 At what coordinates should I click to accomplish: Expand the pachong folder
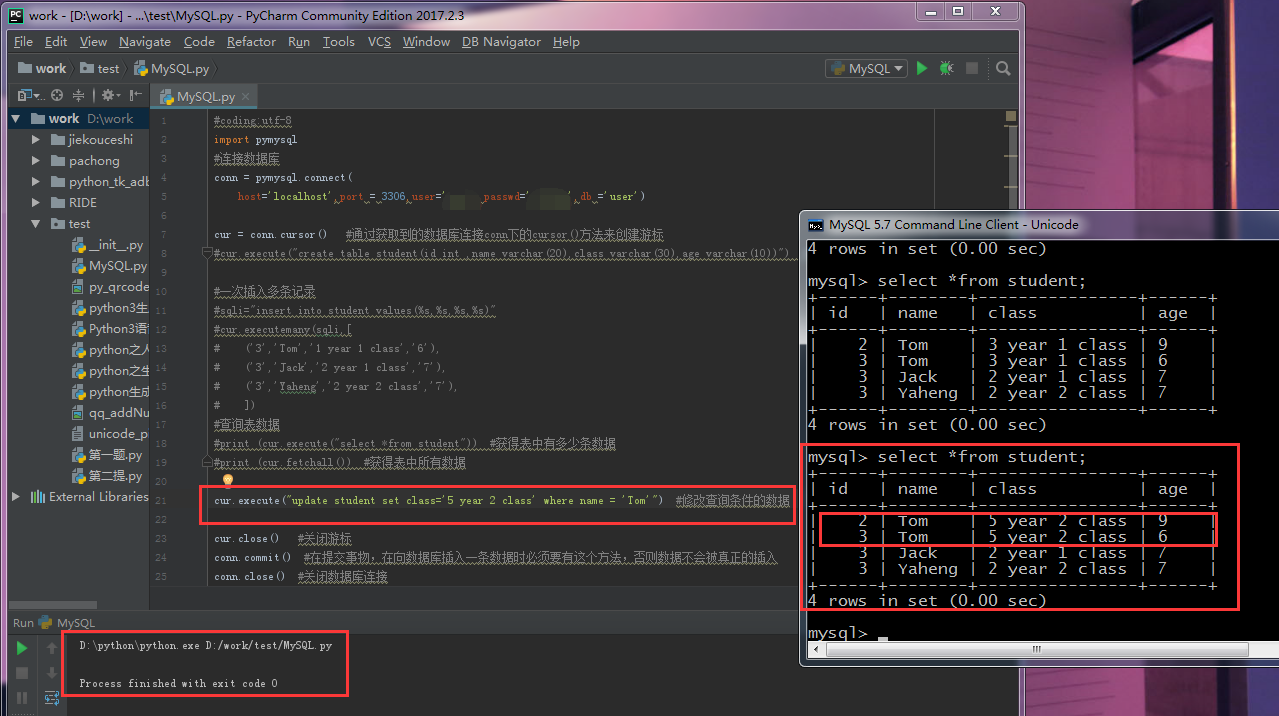click(x=36, y=160)
